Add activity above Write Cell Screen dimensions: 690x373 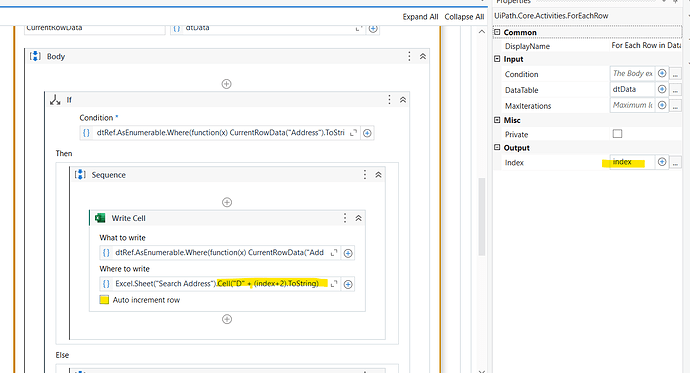(x=227, y=202)
